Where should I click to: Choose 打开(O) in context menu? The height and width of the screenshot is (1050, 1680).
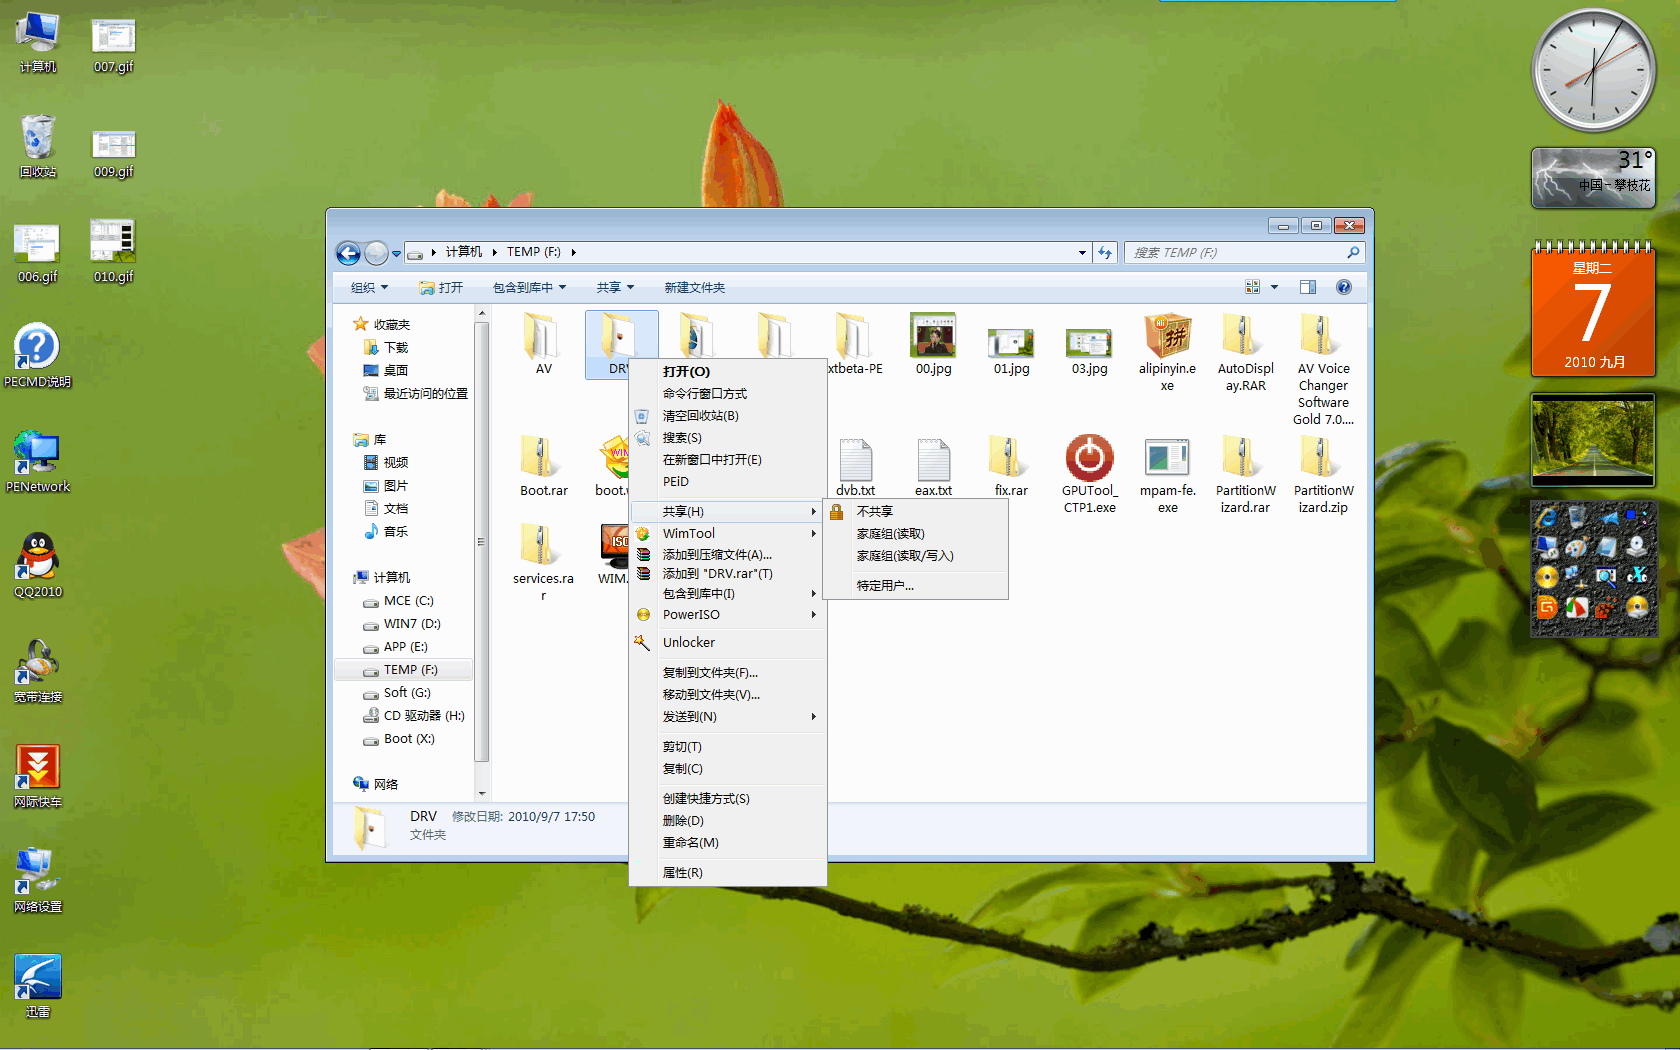pos(727,371)
